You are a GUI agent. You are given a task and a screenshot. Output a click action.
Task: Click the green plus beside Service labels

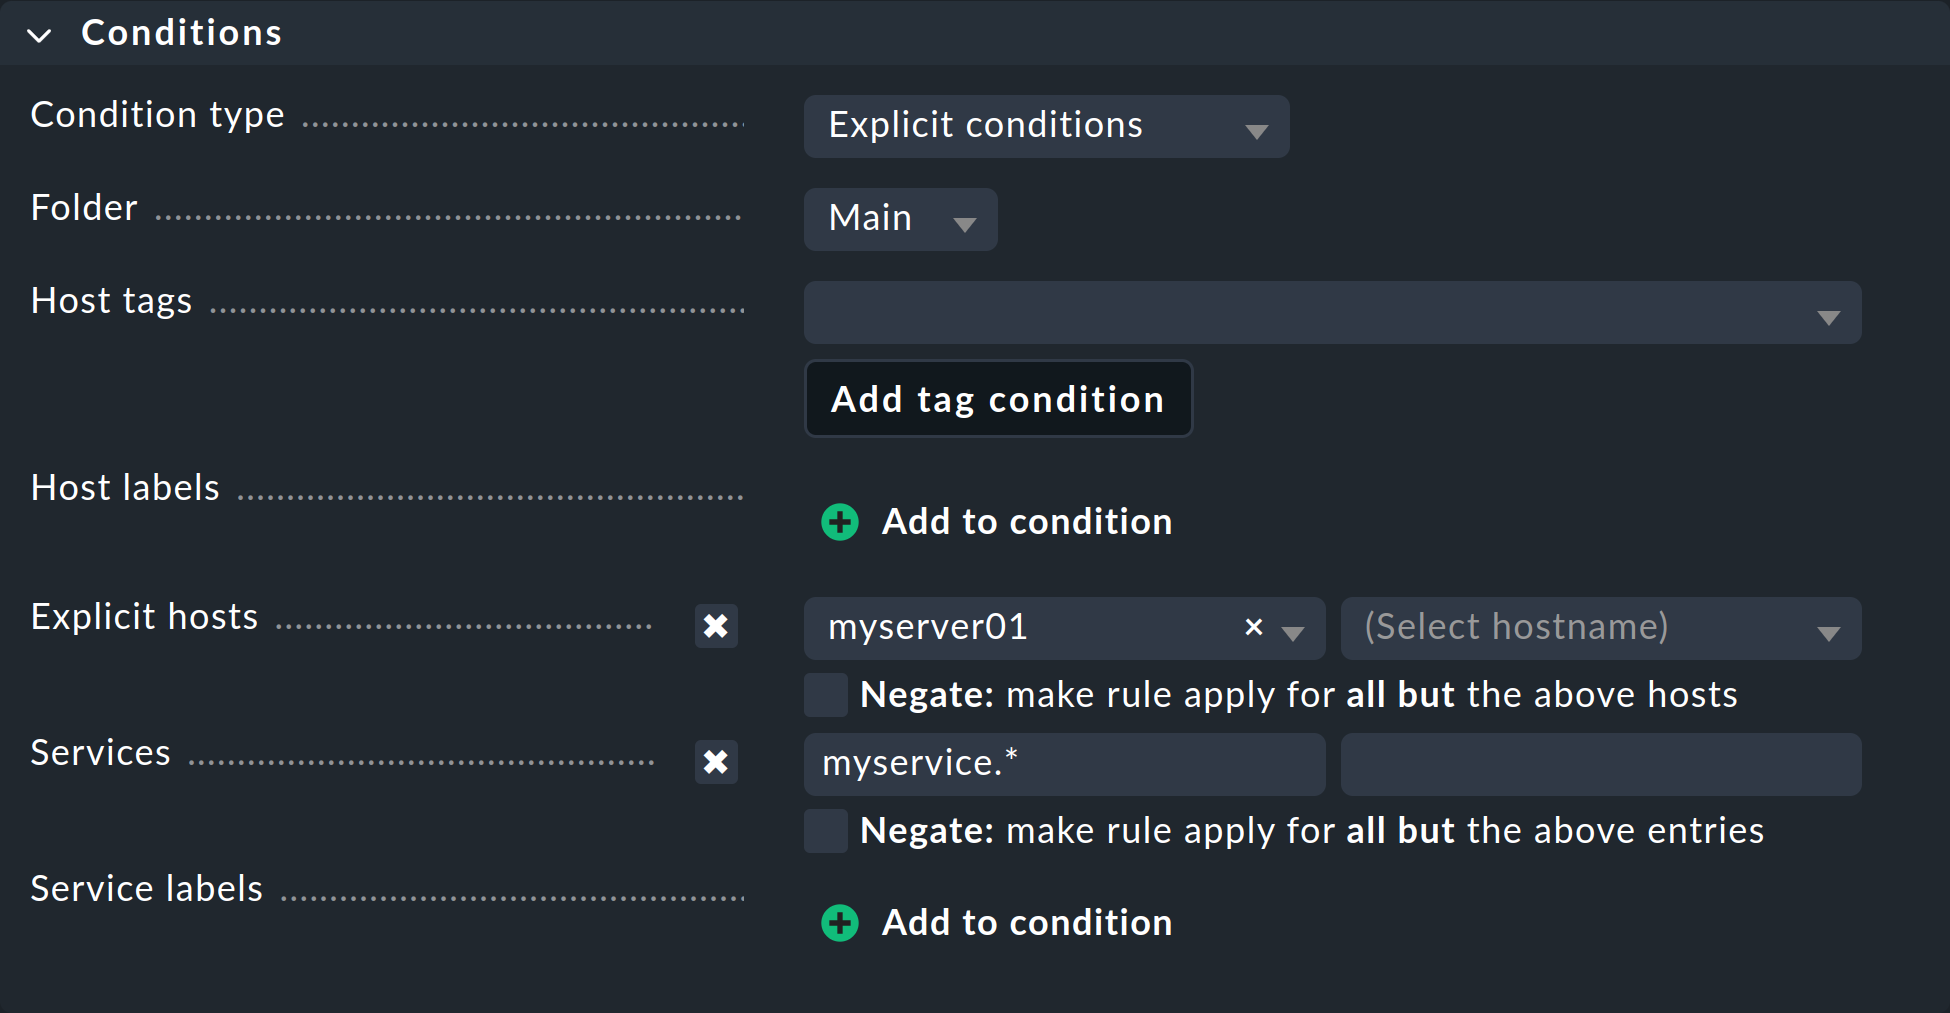[839, 923]
